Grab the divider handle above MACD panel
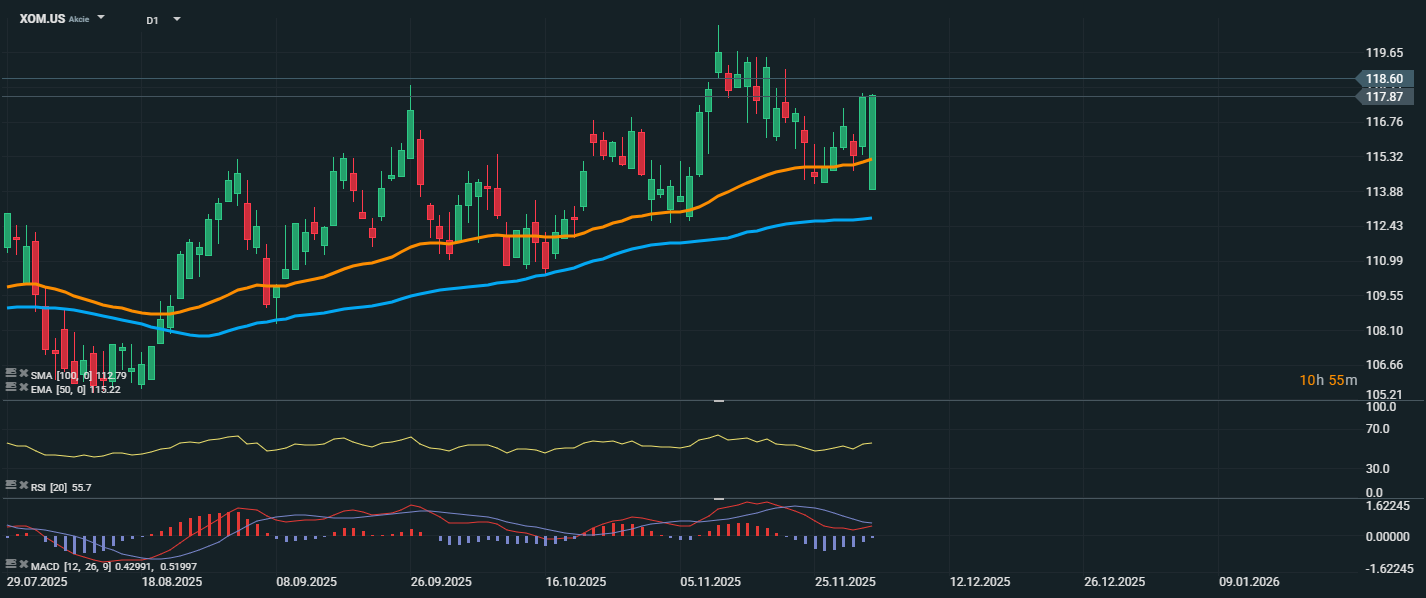 coord(717,498)
